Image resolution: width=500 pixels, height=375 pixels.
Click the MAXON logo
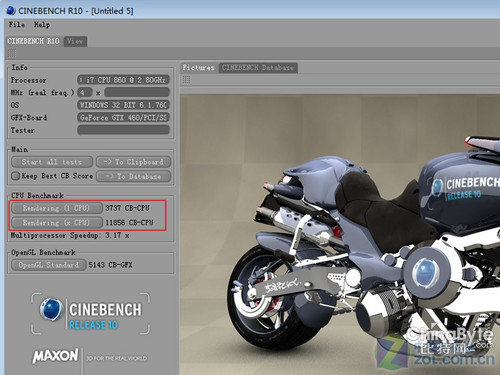point(56,356)
